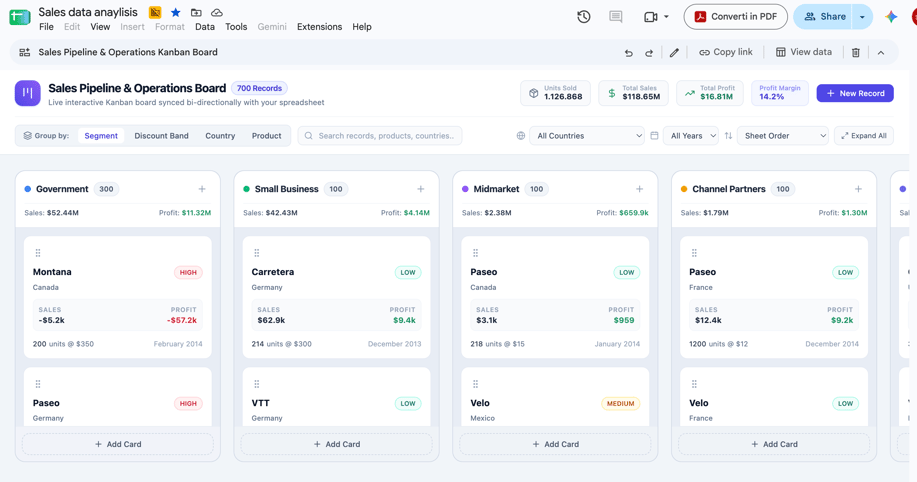The height and width of the screenshot is (482, 917).
Task: Open the Extensions menu
Action: coord(319,27)
